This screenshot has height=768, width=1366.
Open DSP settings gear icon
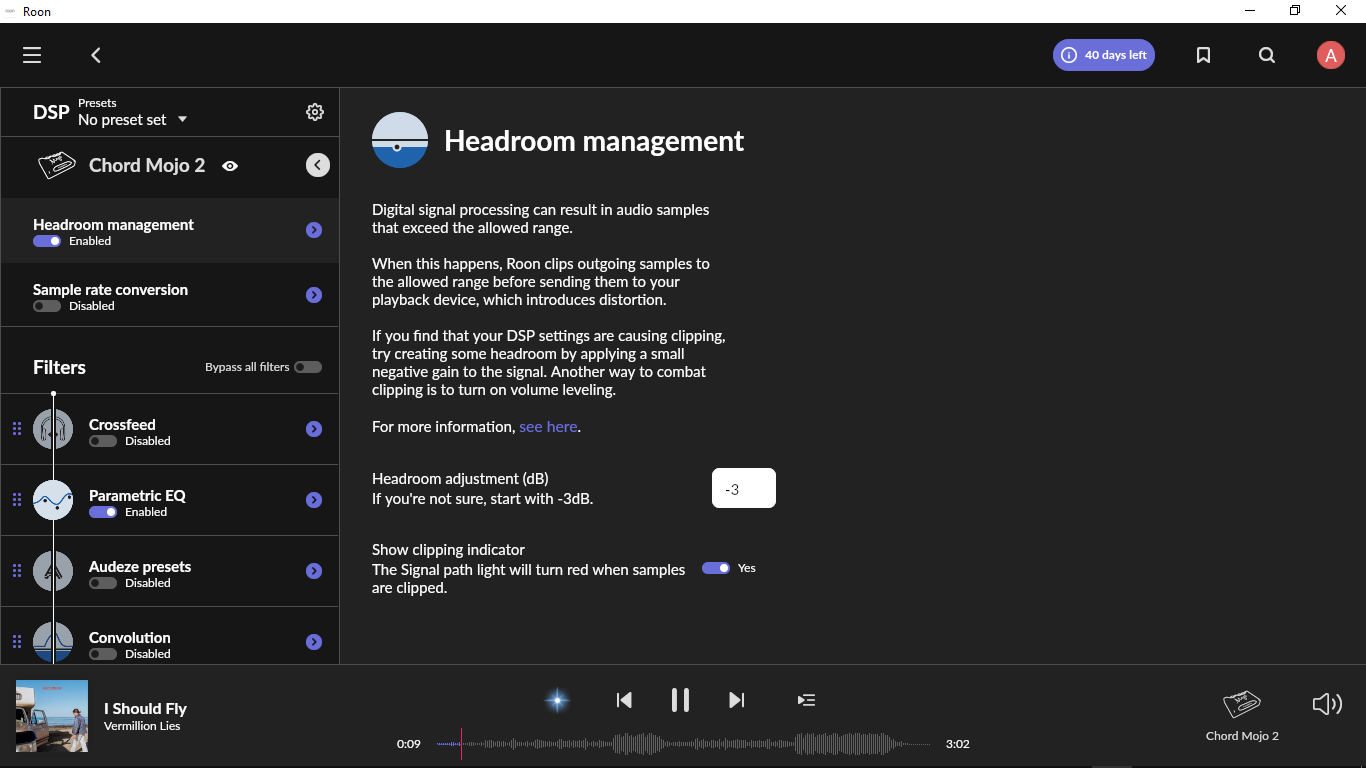click(x=315, y=112)
